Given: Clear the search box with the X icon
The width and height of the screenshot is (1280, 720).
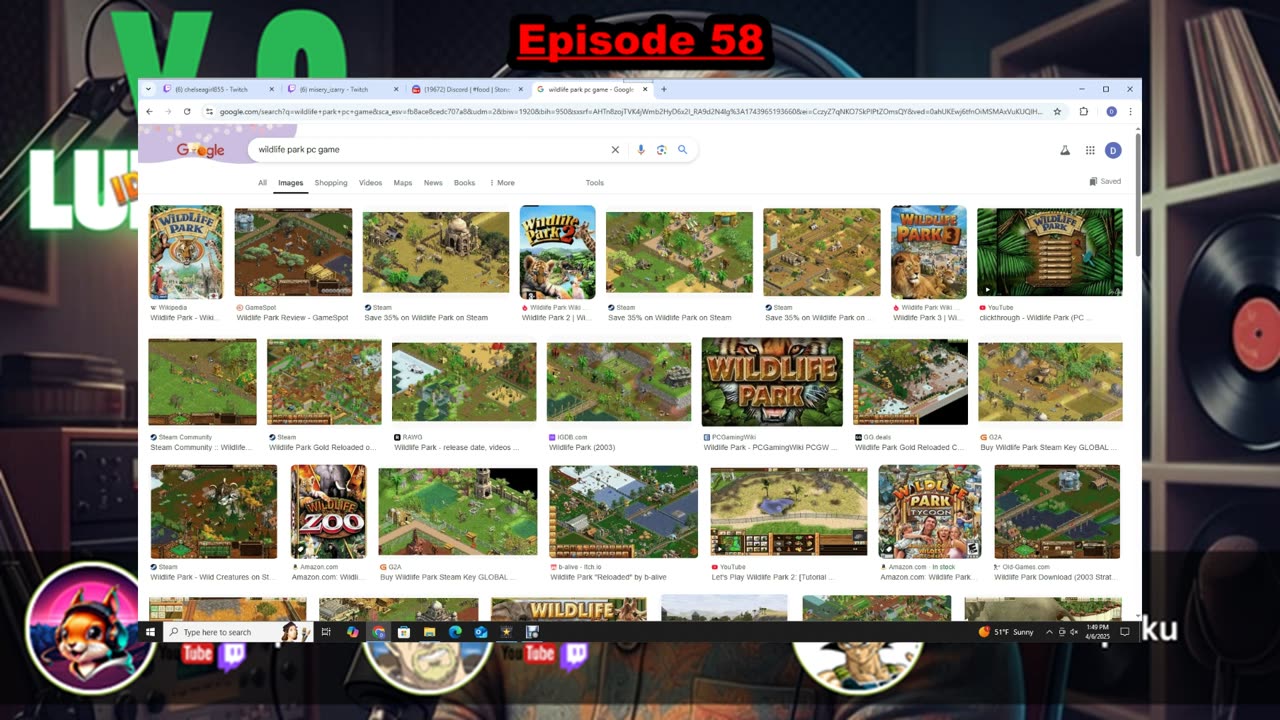Looking at the screenshot, I should click(615, 150).
